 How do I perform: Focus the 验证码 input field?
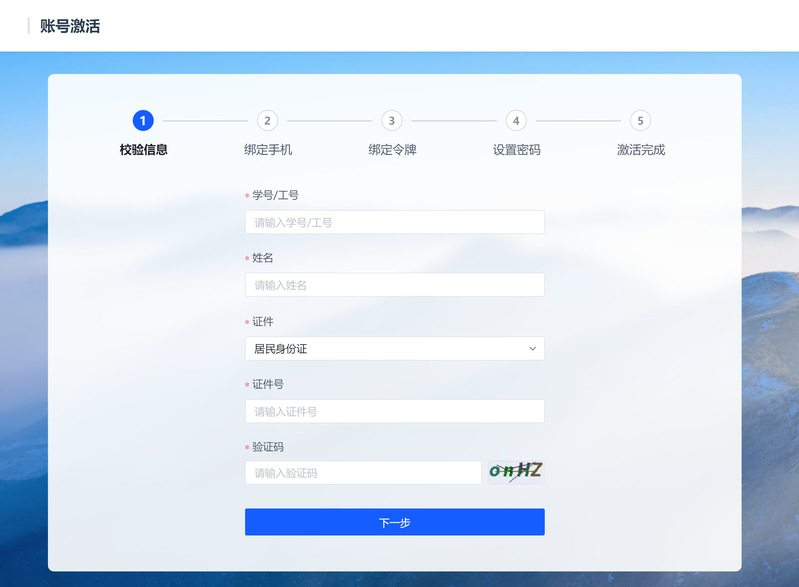click(x=363, y=473)
